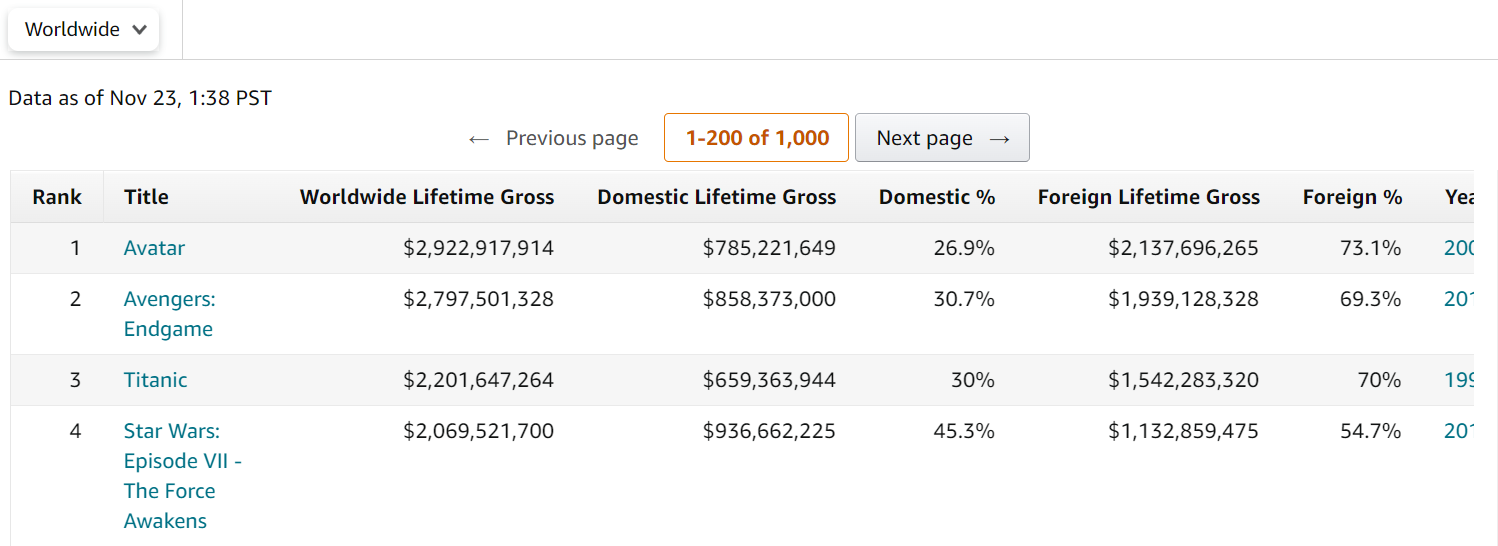The width and height of the screenshot is (1498, 546).
Task: Click the Foreign % column header
Action: coord(1352,197)
